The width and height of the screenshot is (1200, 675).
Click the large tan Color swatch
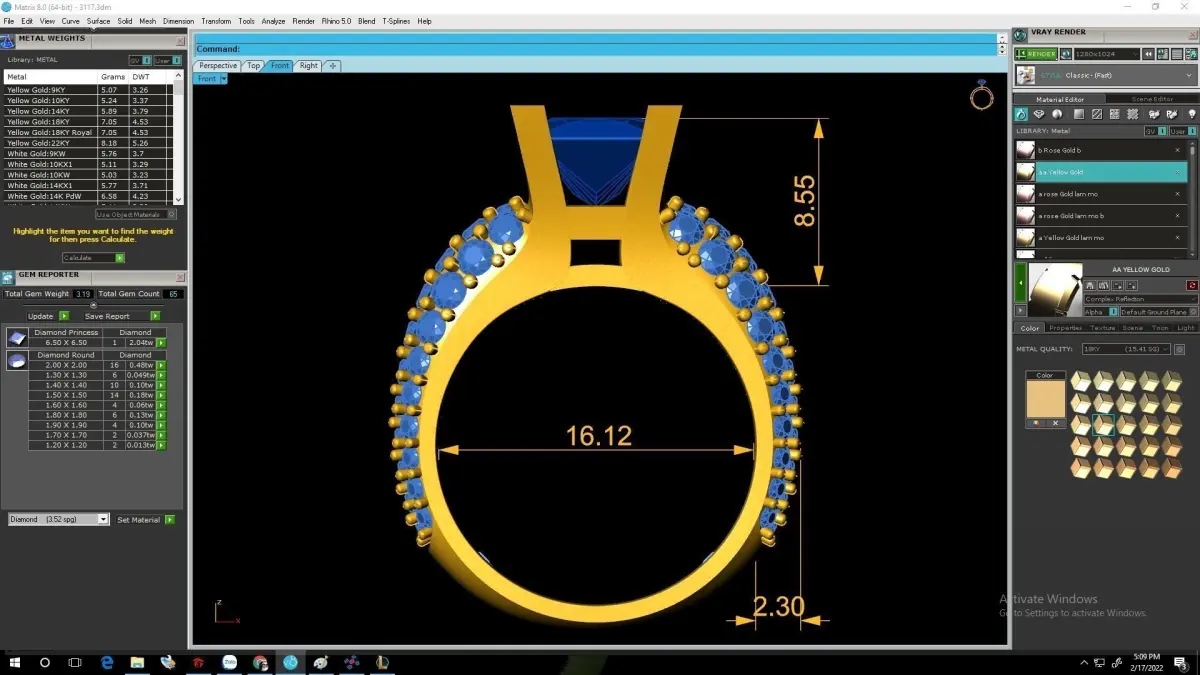[1045, 399]
